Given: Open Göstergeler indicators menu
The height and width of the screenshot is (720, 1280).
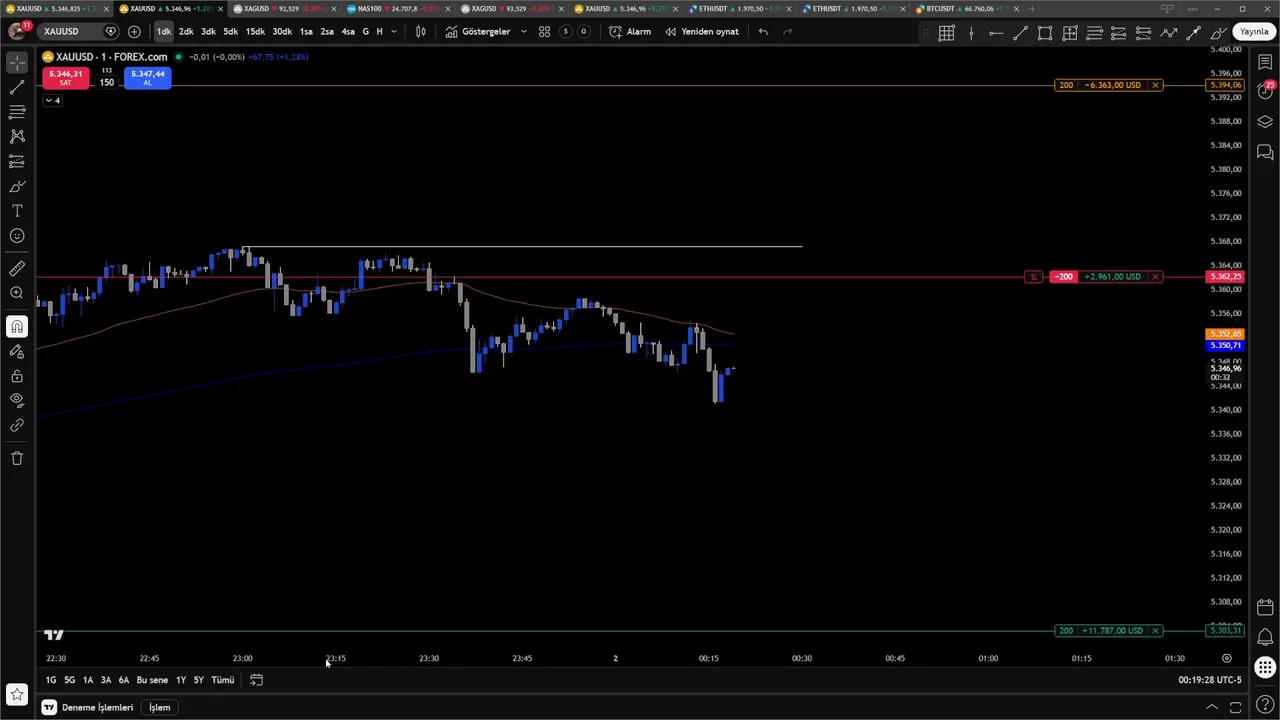Looking at the screenshot, I should 478,31.
